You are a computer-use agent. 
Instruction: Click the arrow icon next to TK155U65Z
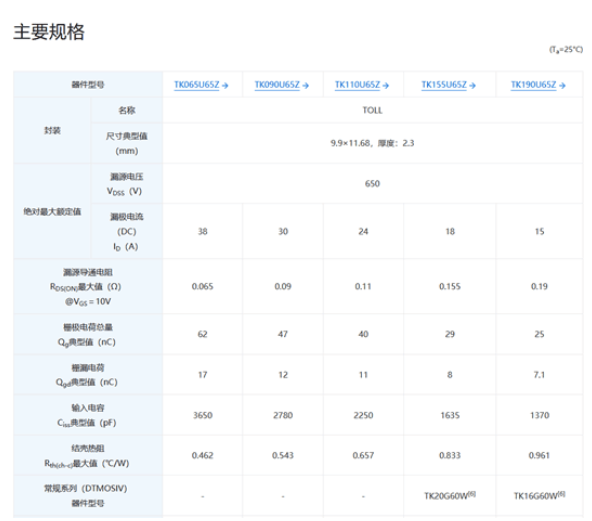click(472, 86)
